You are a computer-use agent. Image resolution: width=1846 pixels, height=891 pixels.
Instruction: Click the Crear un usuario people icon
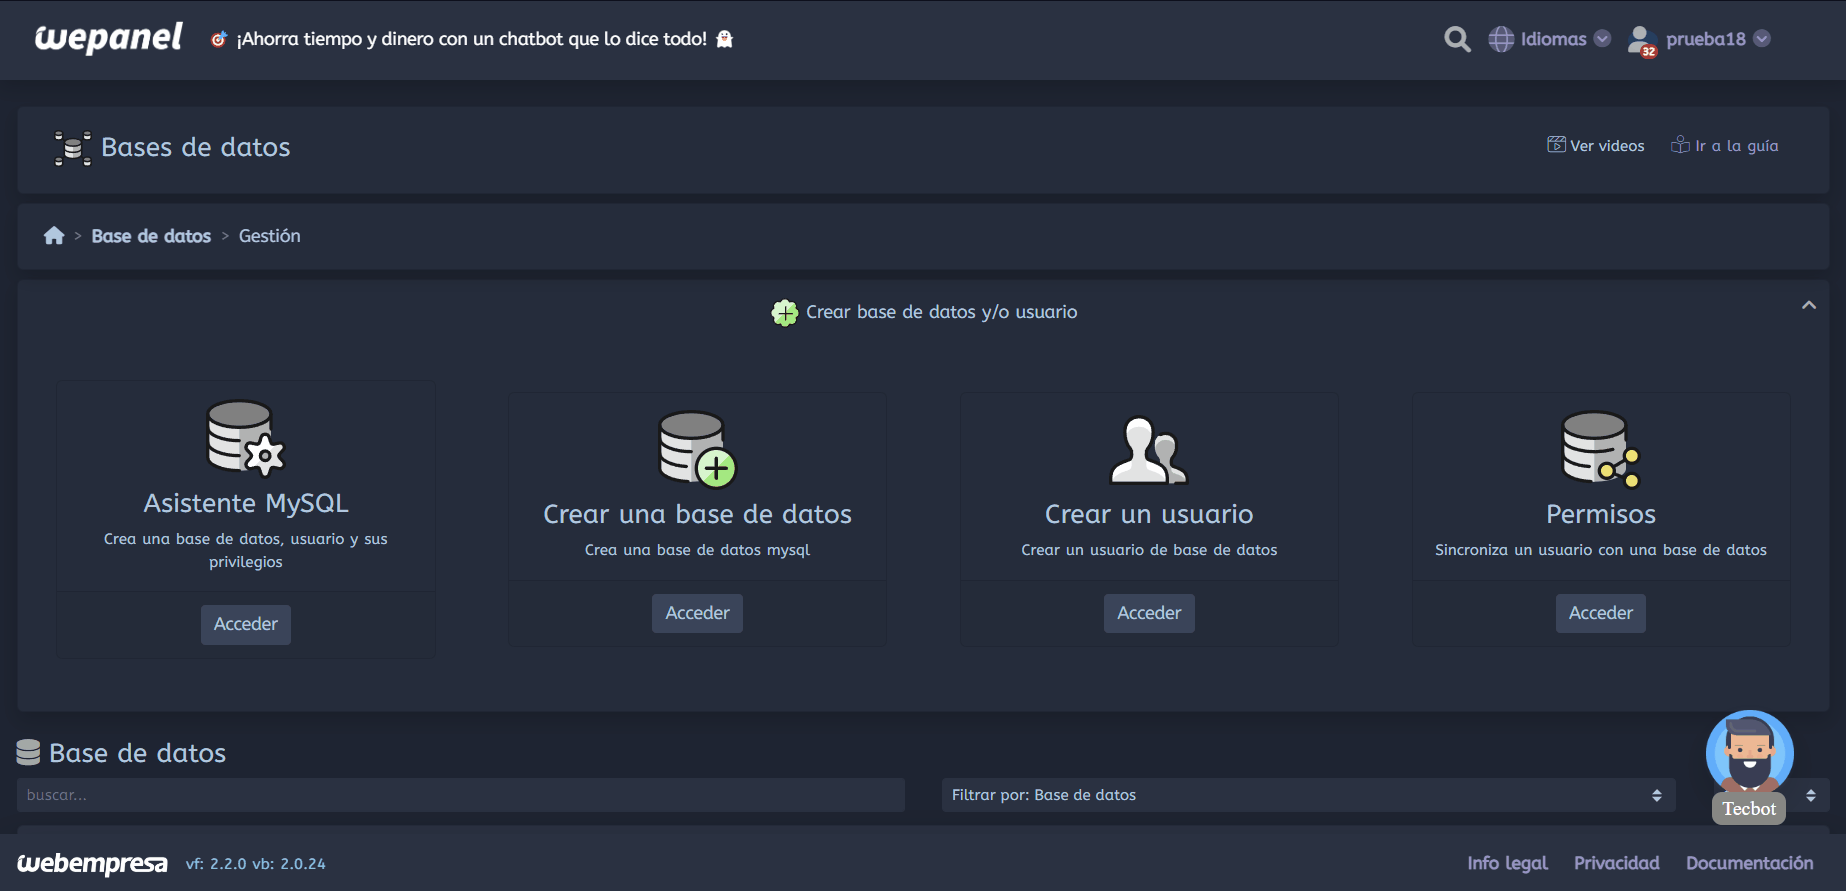pos(1148,450)
